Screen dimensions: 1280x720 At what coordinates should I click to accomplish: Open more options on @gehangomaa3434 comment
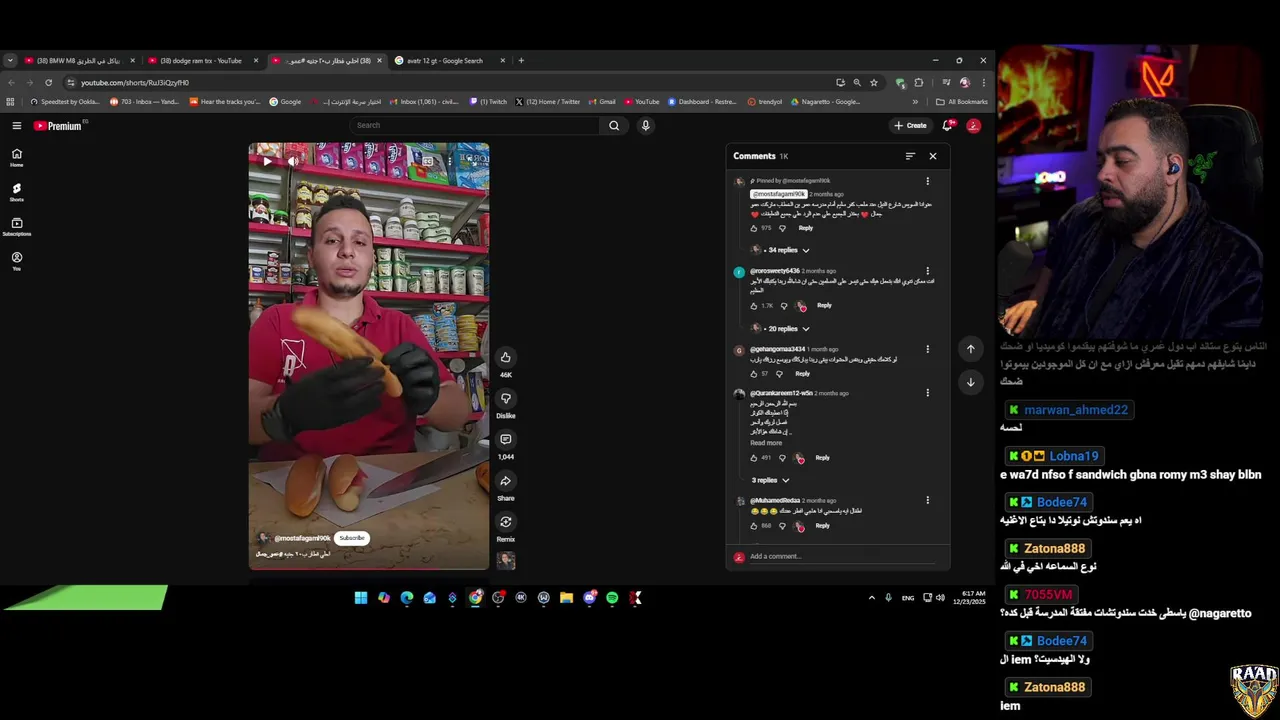coord(927,349)
